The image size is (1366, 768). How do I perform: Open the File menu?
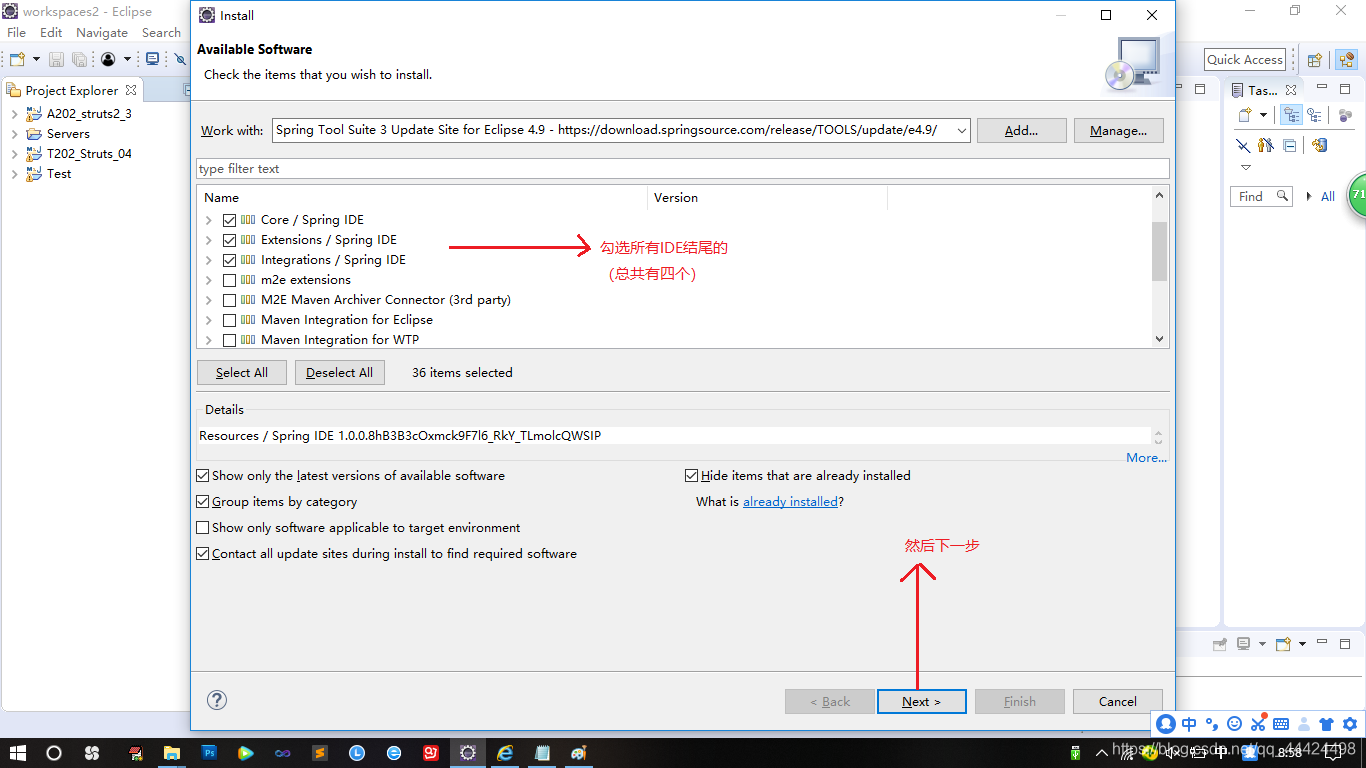[16, 32]
